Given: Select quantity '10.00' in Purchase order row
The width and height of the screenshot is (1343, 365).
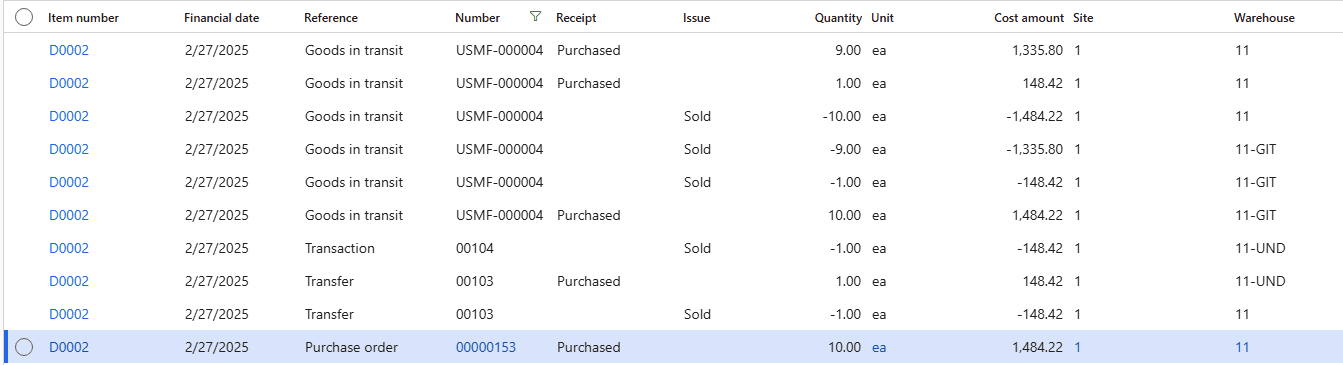Looking at the screenshot, I should pyautogui.click(x=844, y=347).
